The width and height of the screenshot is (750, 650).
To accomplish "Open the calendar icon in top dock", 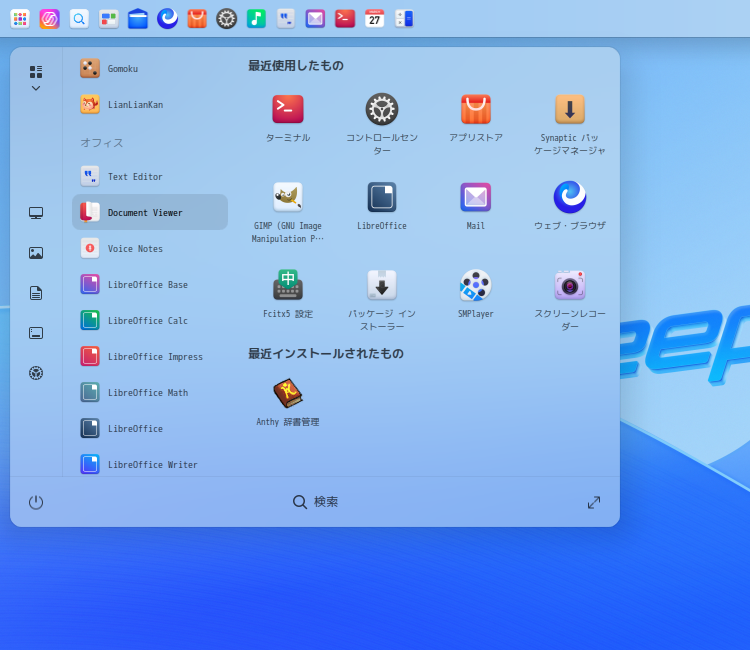I will 374,18.
